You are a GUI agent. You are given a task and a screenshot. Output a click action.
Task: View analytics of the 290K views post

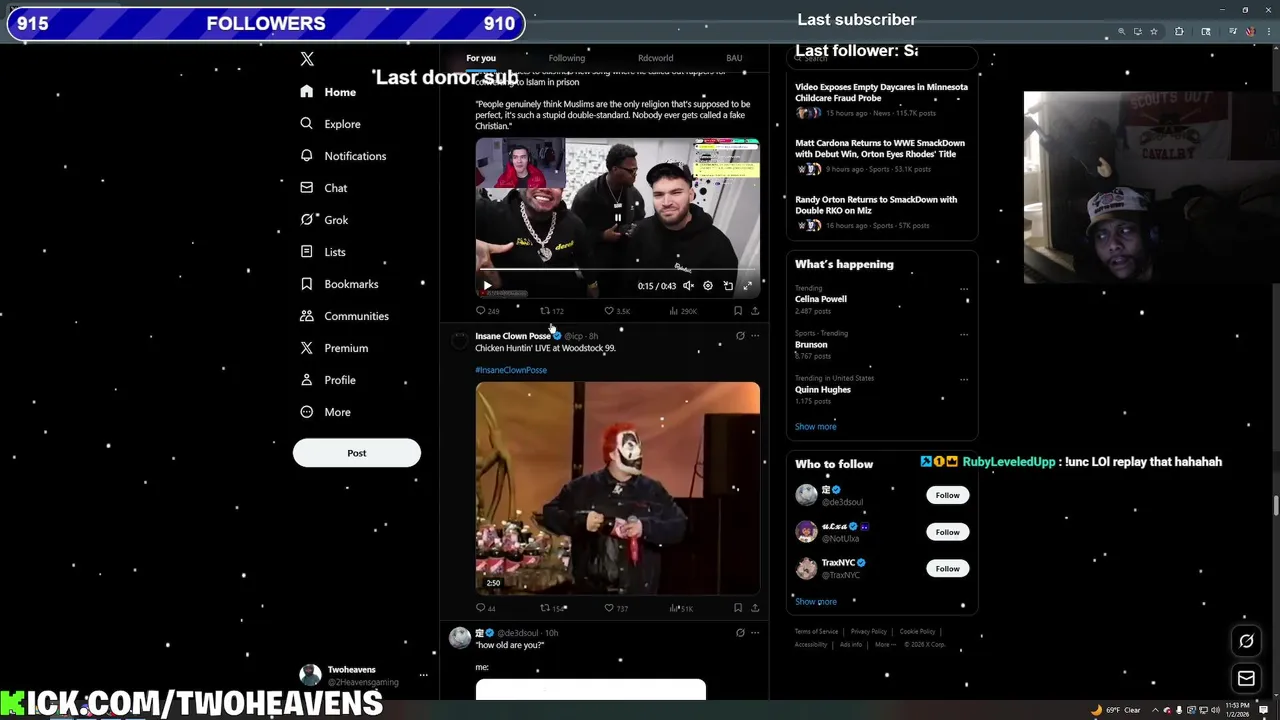(x=683, y=311)
